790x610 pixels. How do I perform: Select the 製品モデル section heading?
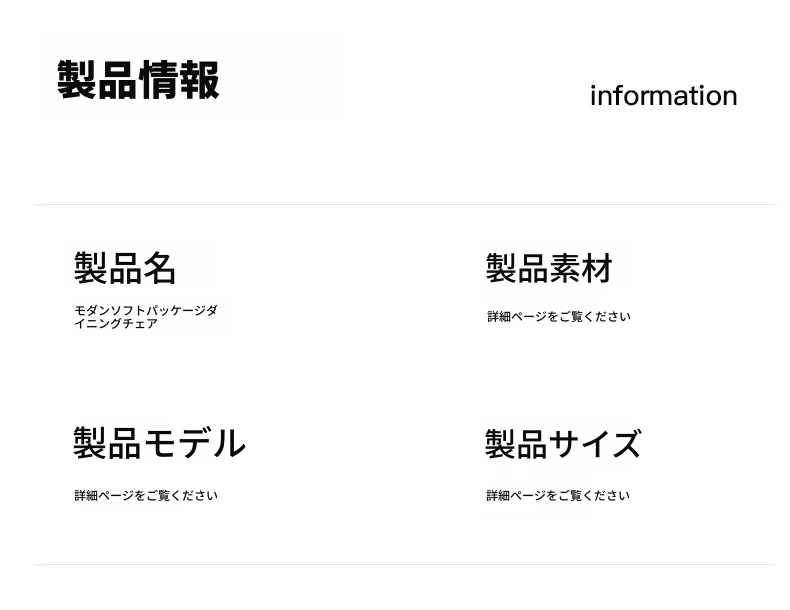tap(159, 443)
